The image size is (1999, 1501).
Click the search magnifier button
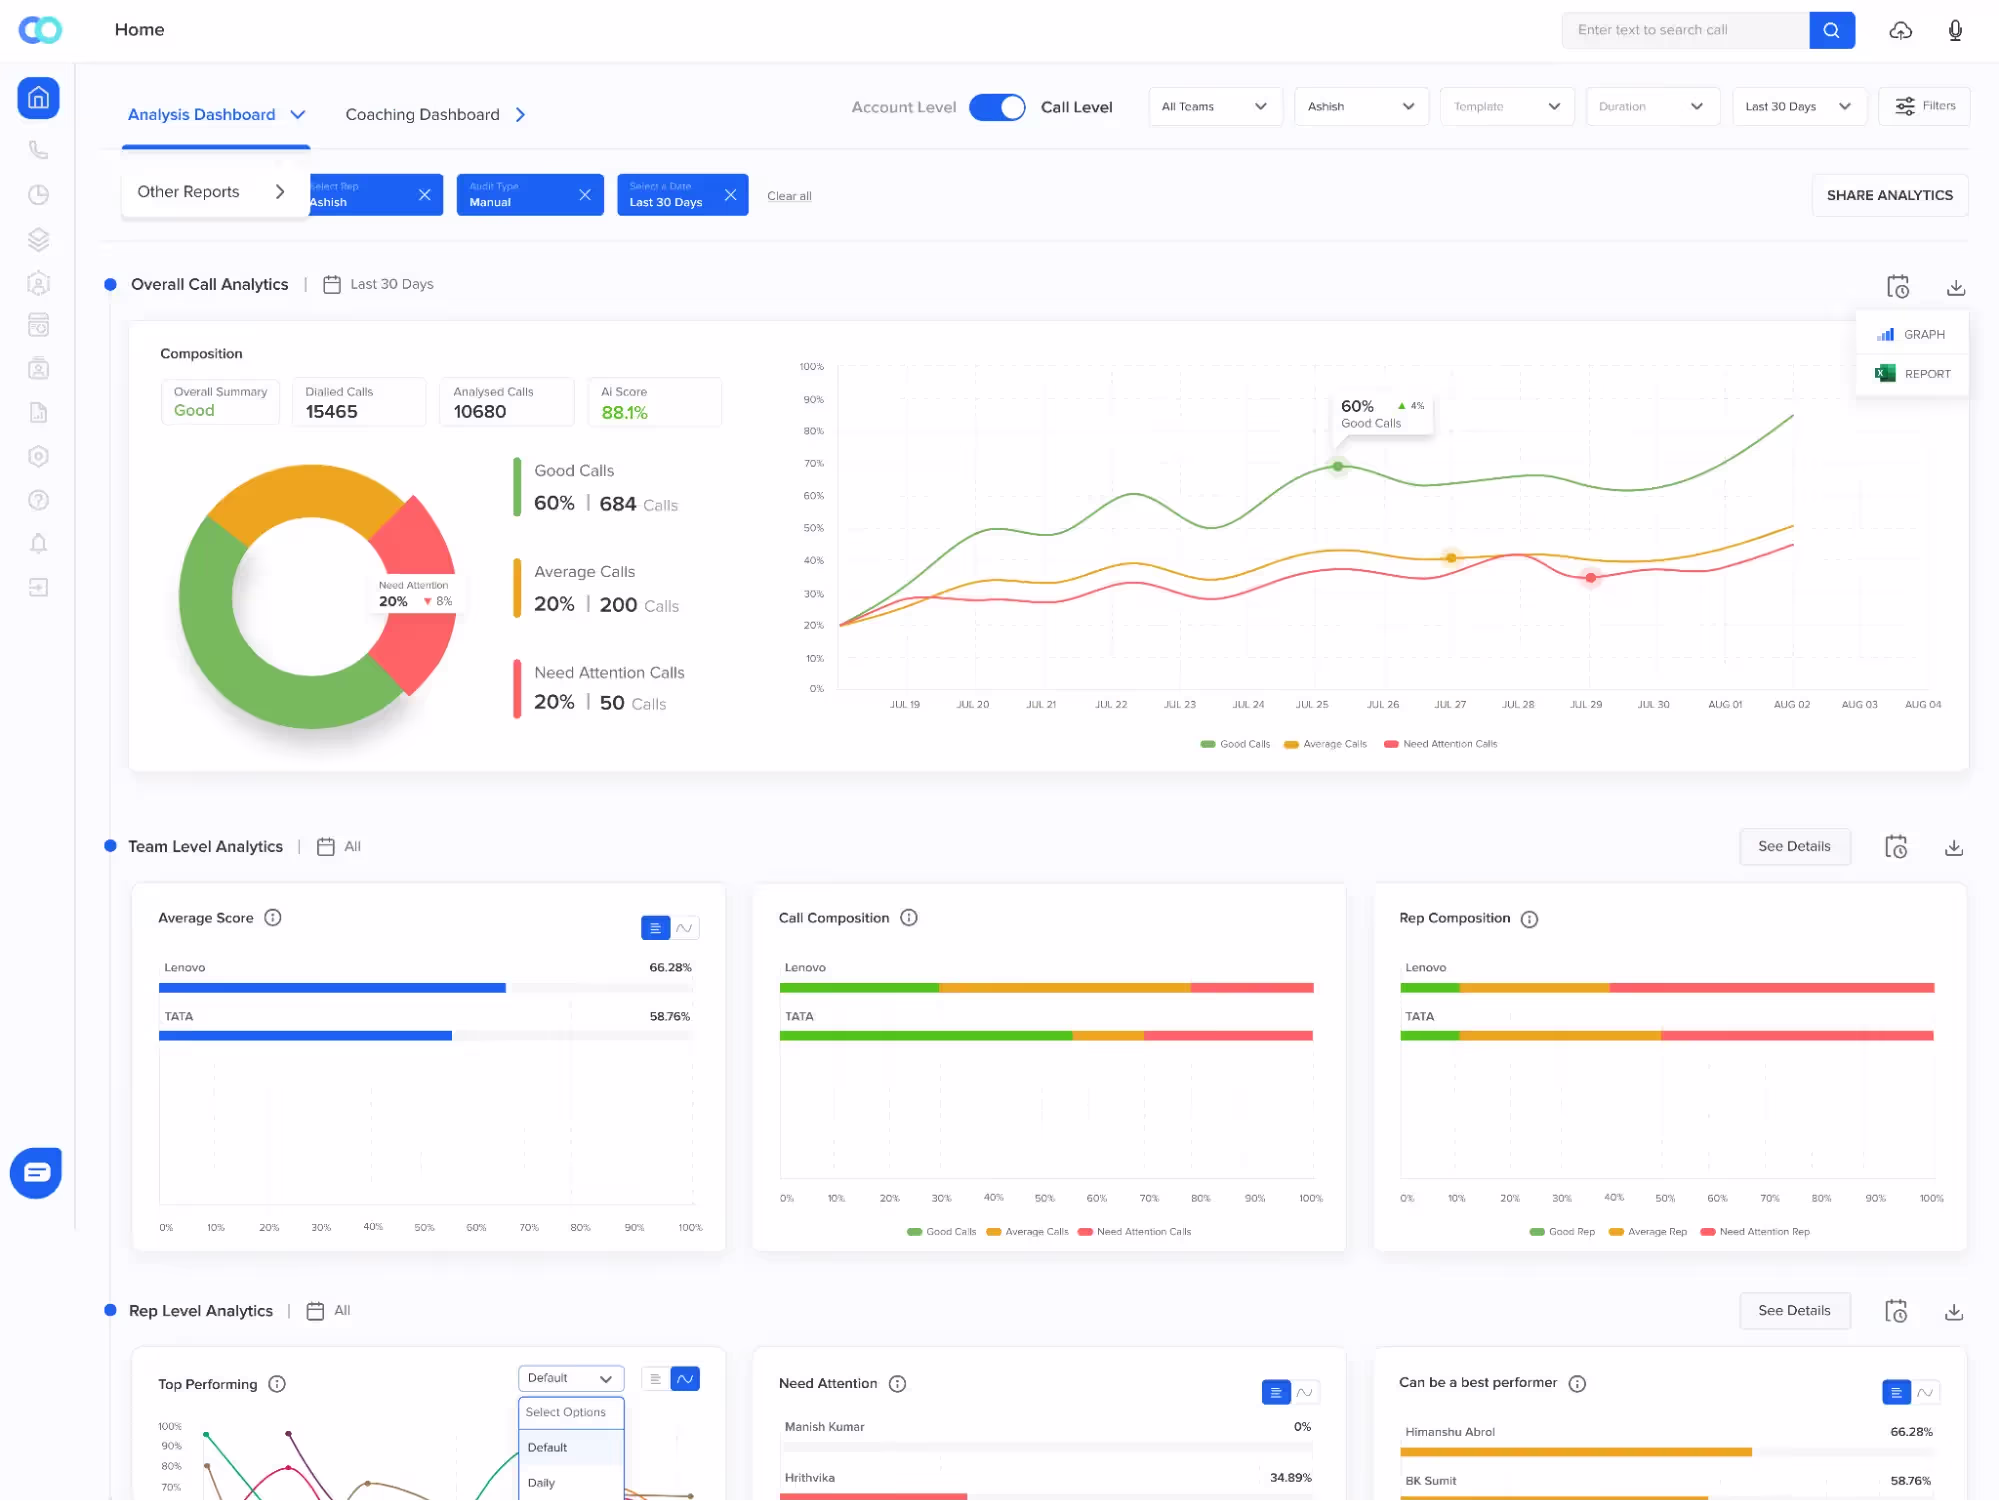pos(1831,30)
